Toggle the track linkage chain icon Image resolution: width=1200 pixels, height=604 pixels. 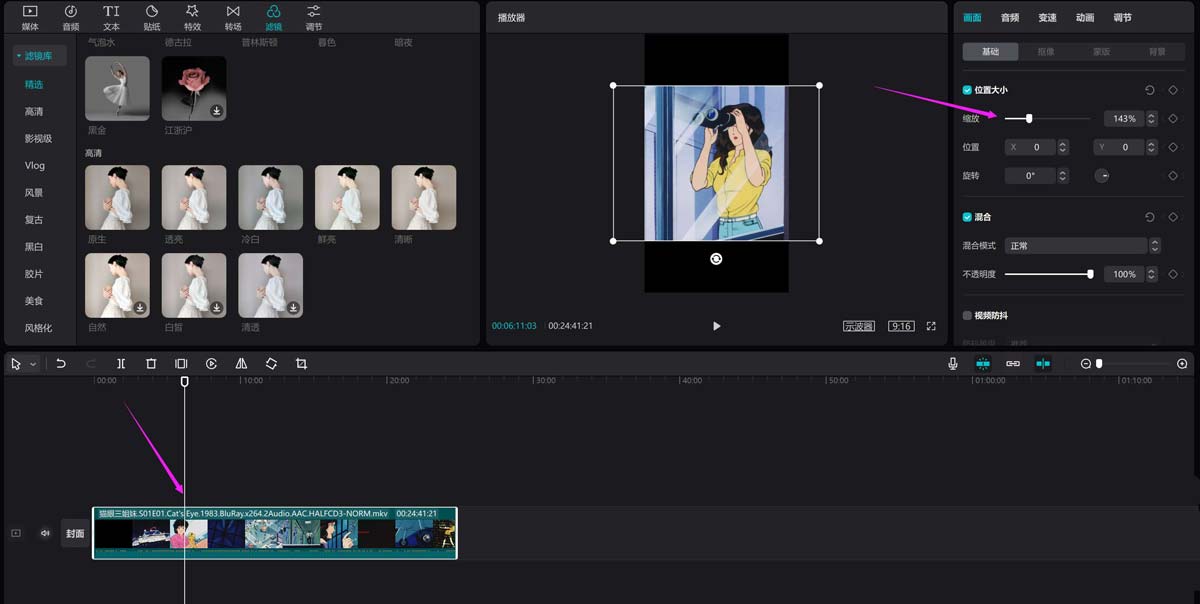click(x=1013, y=364)
